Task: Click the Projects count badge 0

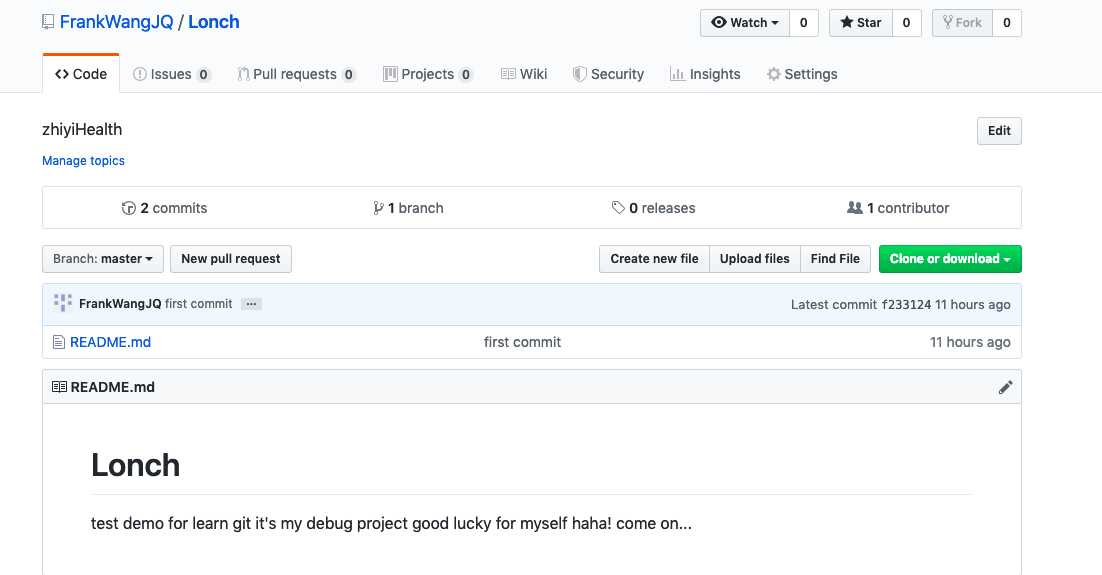Action: pos(465,75)
